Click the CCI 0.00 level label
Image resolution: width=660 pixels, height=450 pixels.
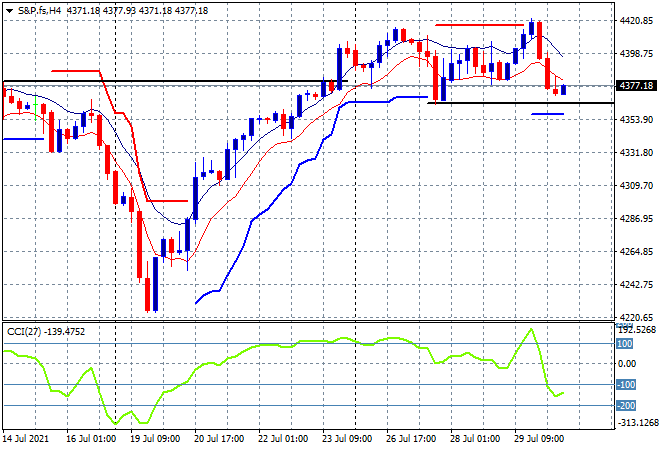click(627, 364)
